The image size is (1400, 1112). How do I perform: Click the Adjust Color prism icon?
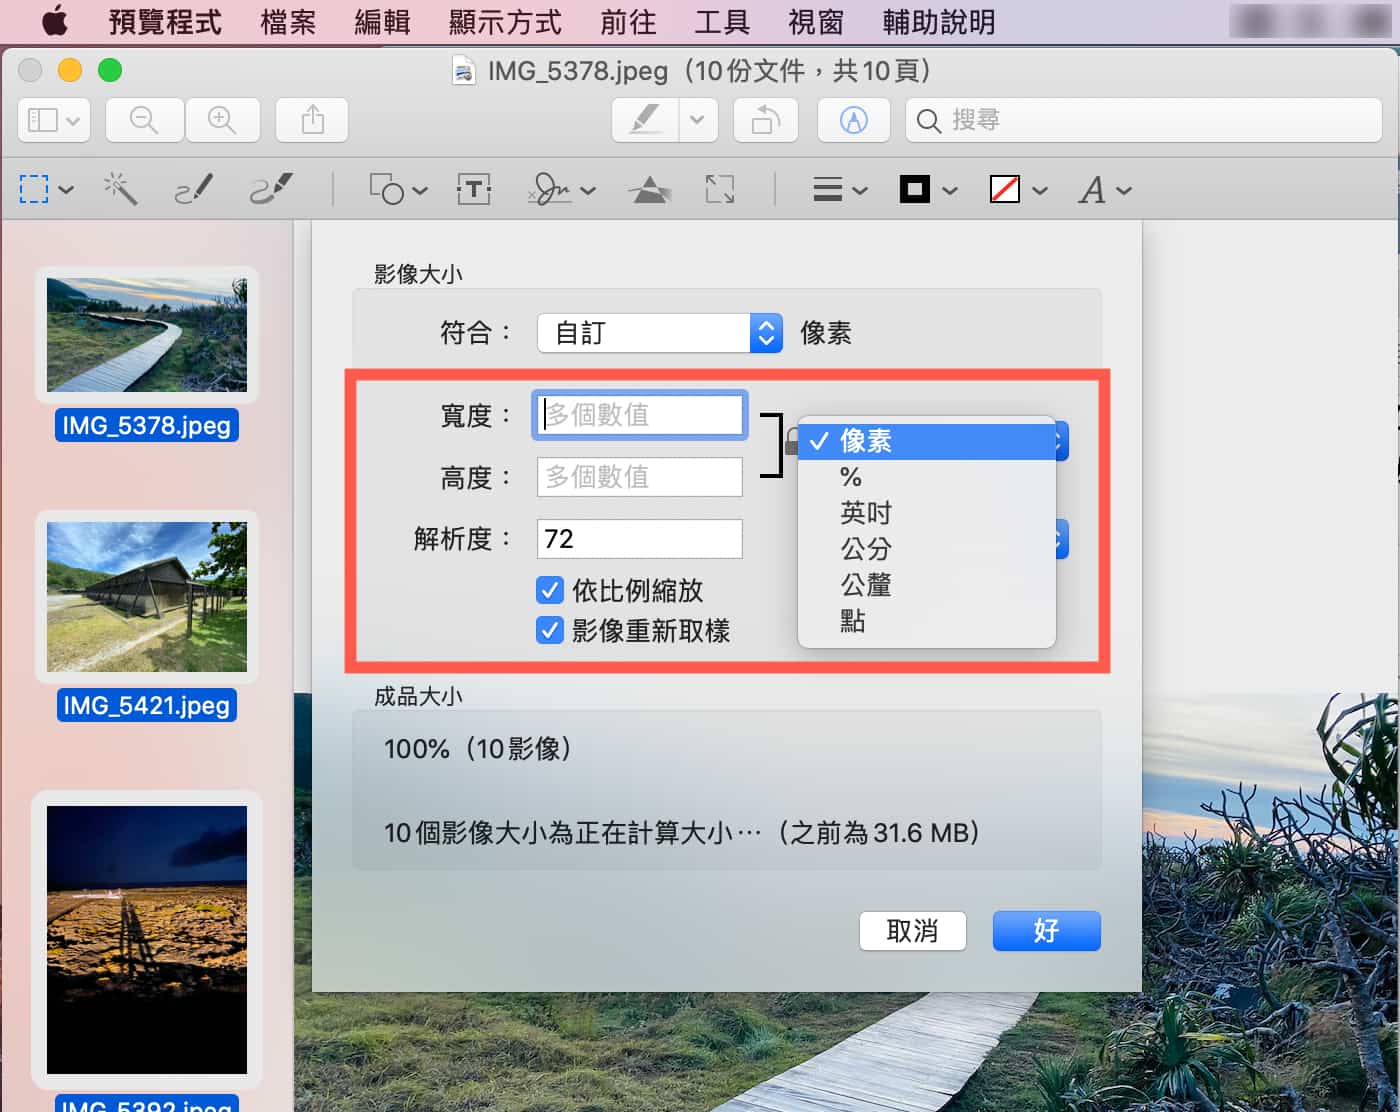coord(650,189)
